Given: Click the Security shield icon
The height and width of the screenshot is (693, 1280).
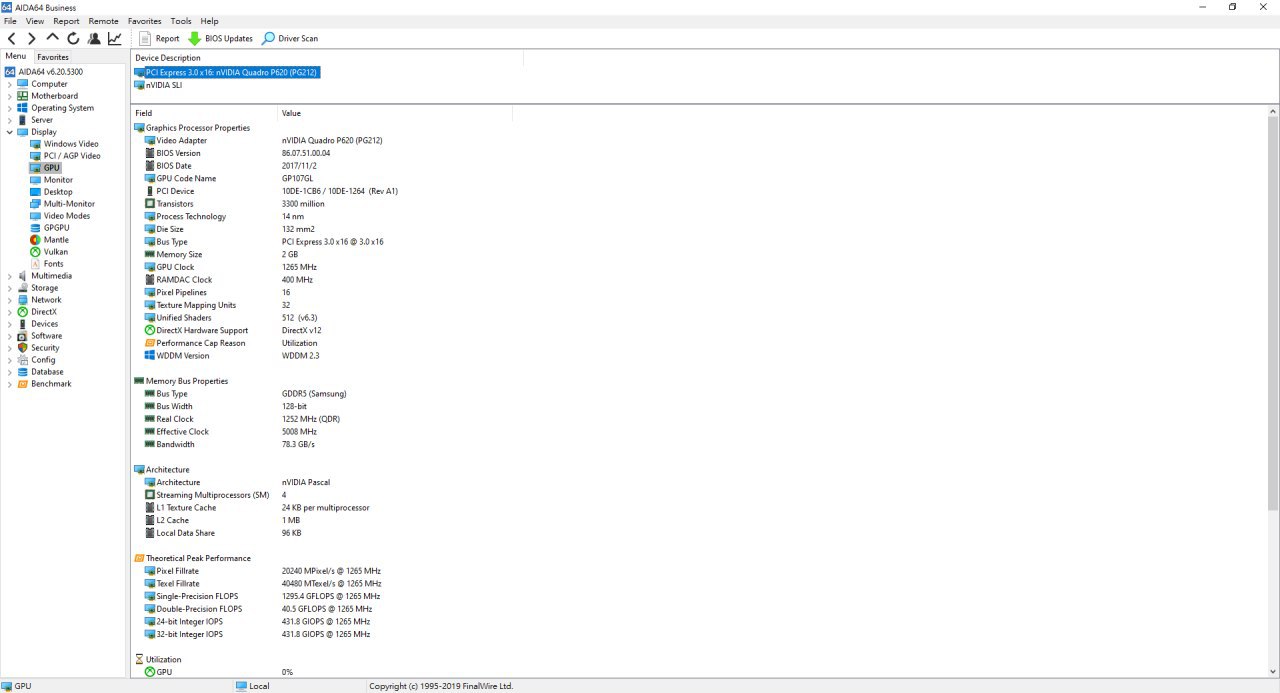Looking at the screenshot, I should tap(23, 348).
